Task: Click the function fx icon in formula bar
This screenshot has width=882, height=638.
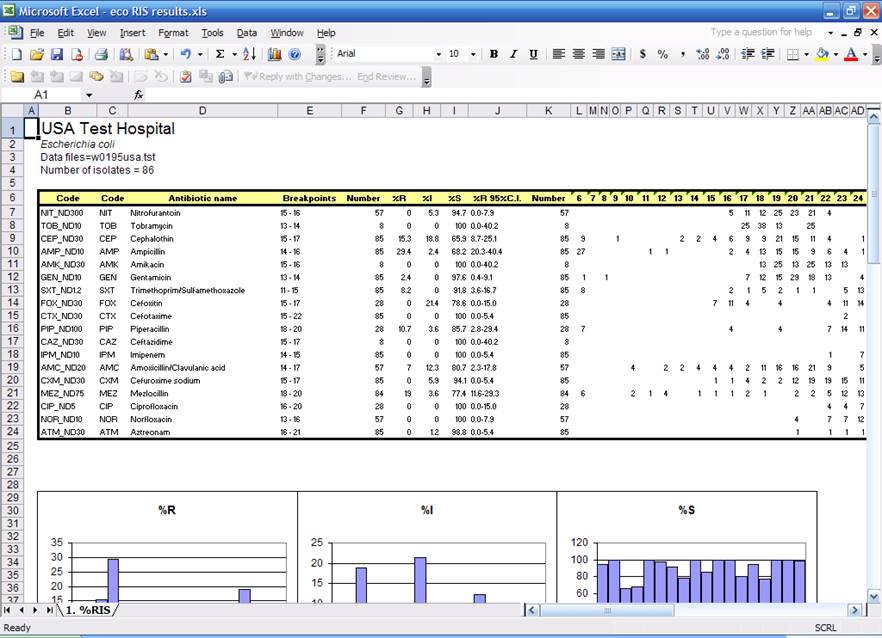Action: click(x=138, y=95)
